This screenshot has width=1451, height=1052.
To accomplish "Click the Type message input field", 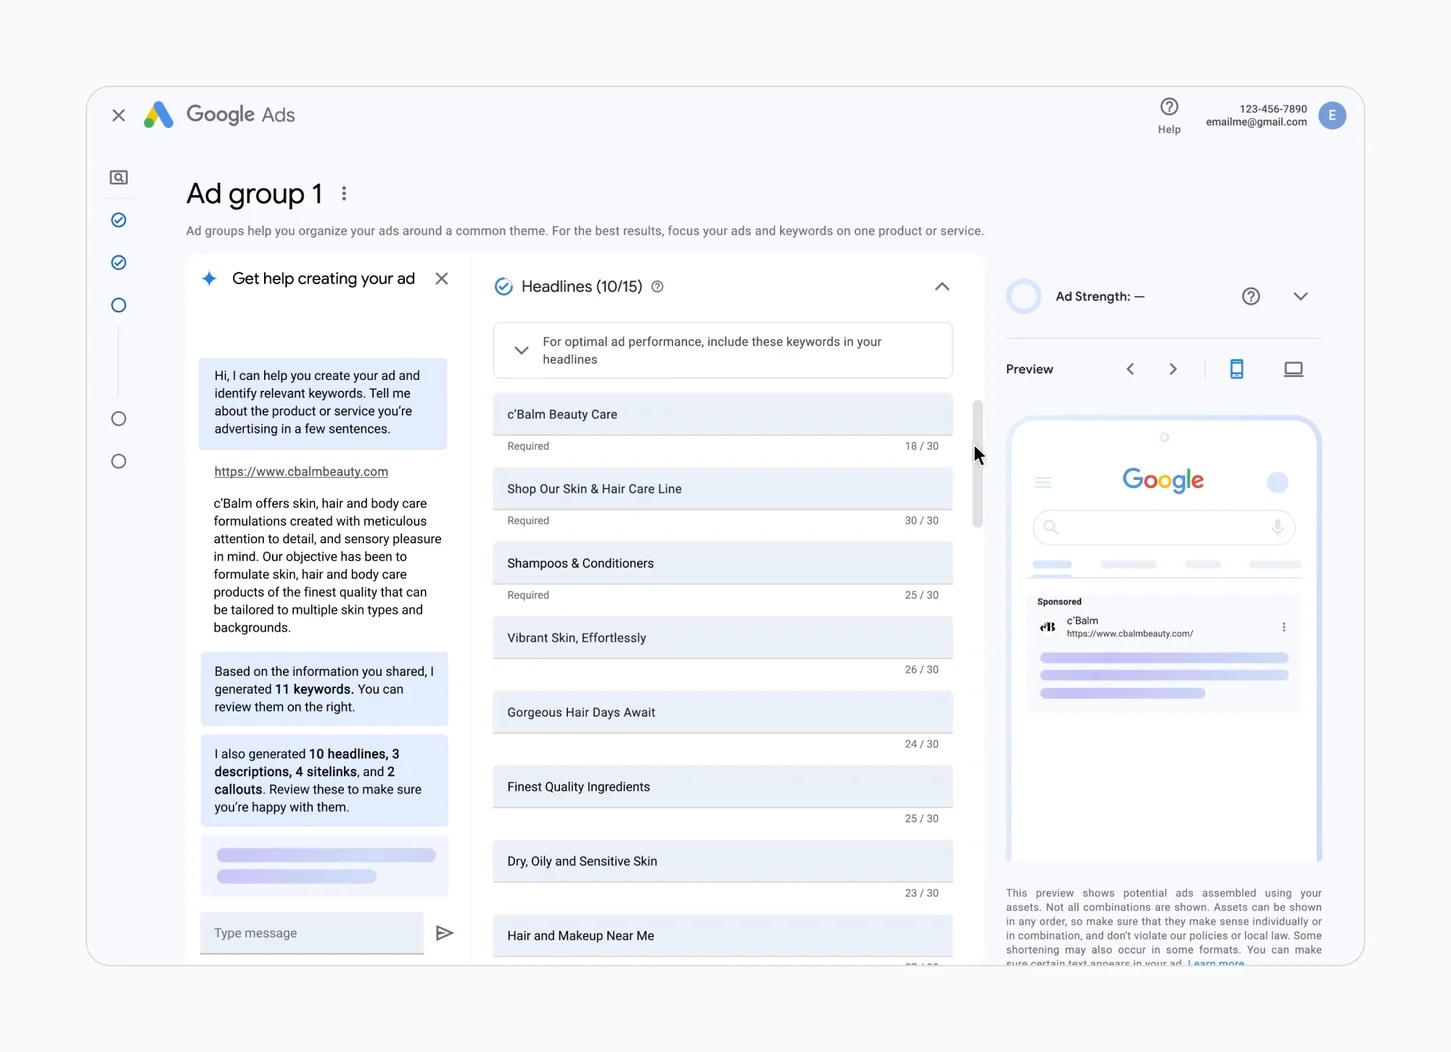I will click(x=312, y=933).
